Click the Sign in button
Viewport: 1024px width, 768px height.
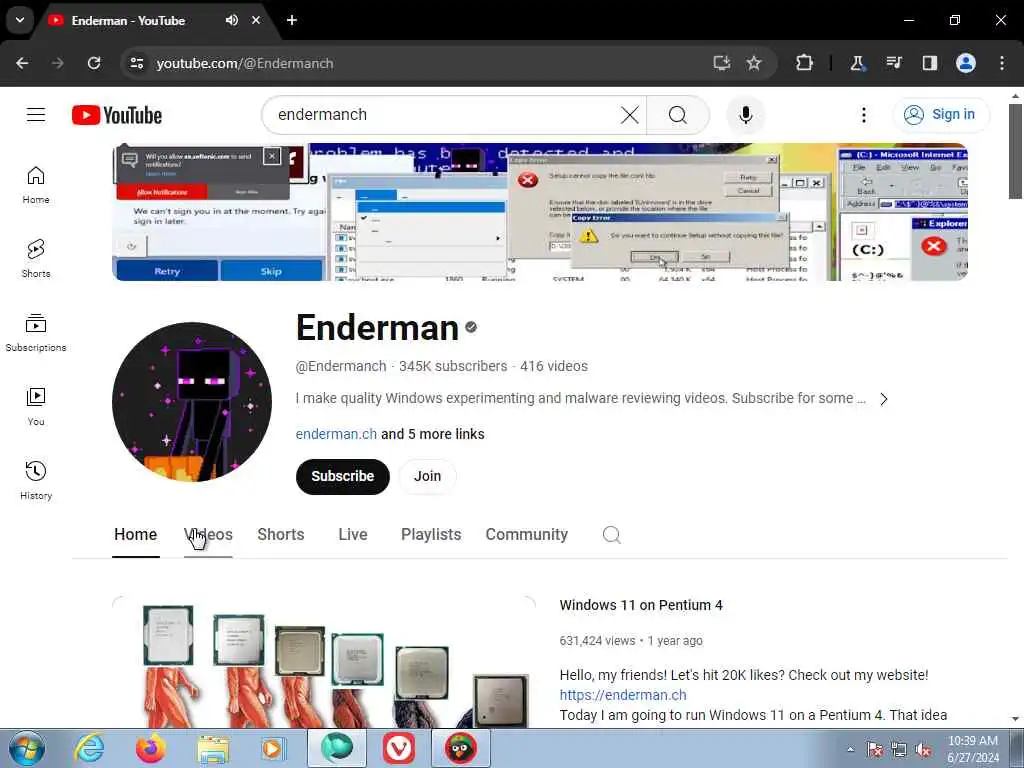[941, 115]
